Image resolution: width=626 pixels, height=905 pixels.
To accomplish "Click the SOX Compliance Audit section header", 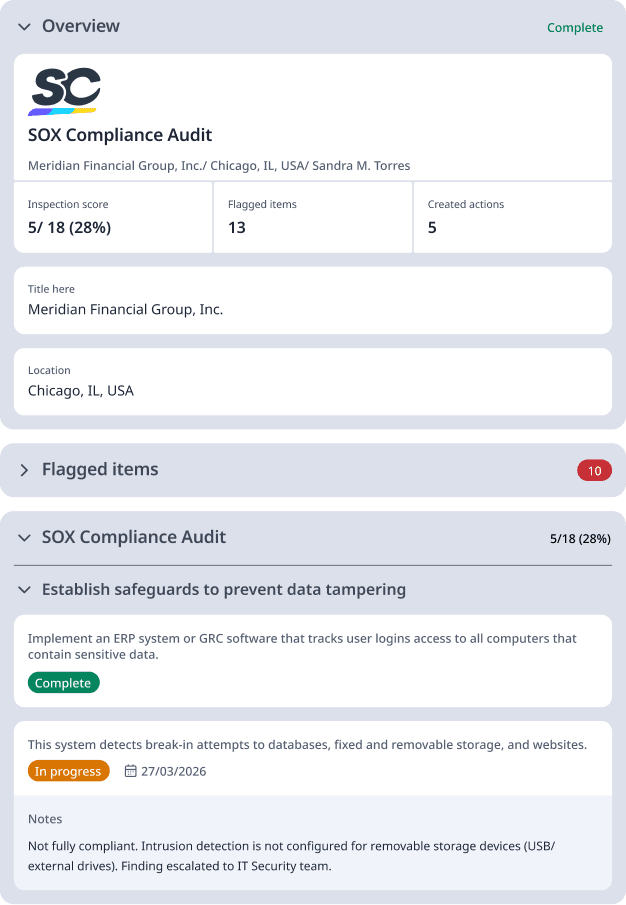I will (x=135, y=537).
